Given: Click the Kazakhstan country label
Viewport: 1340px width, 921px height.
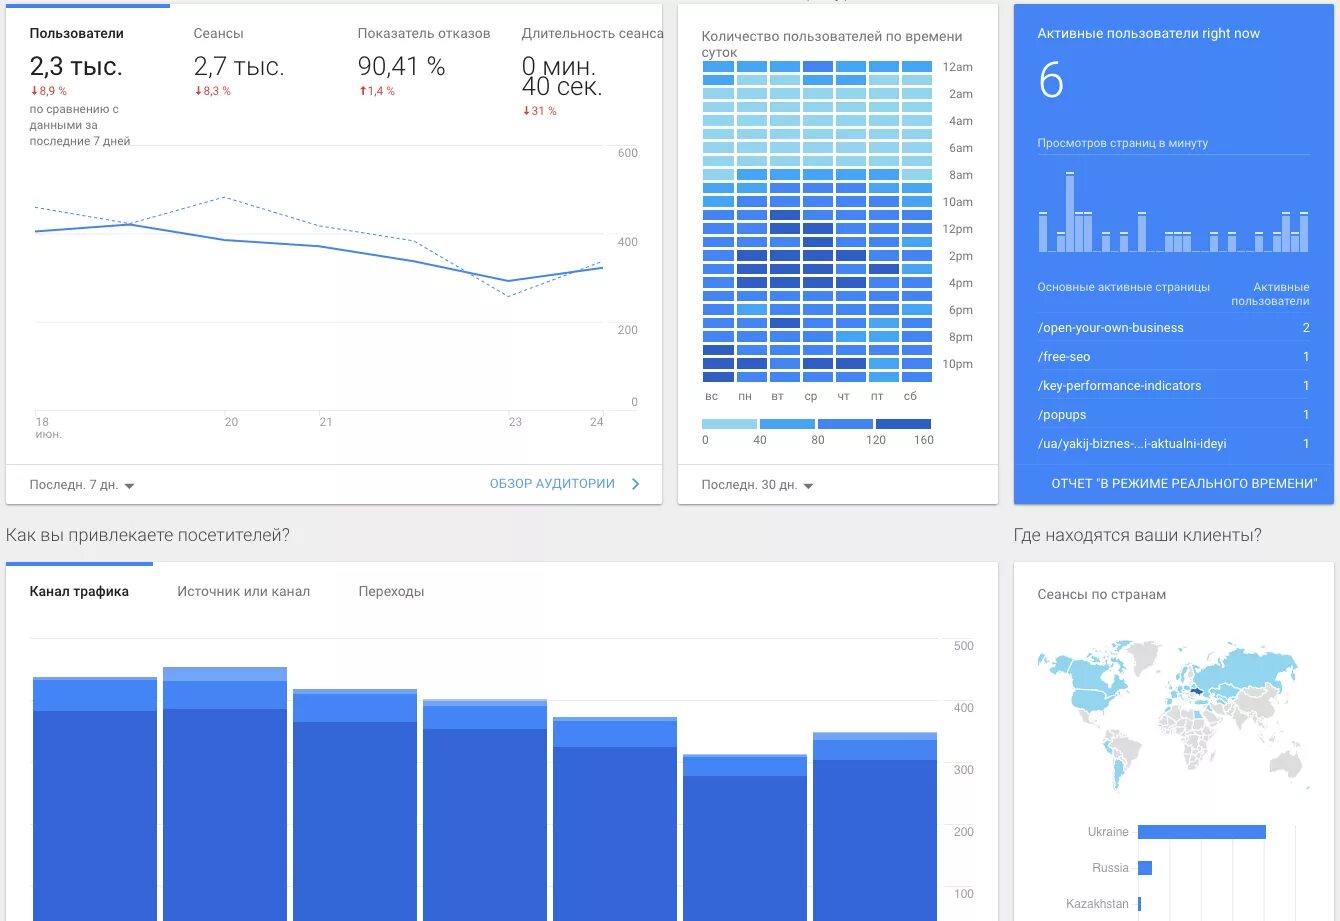Looking at the screenshot, I should point(1097,904).
